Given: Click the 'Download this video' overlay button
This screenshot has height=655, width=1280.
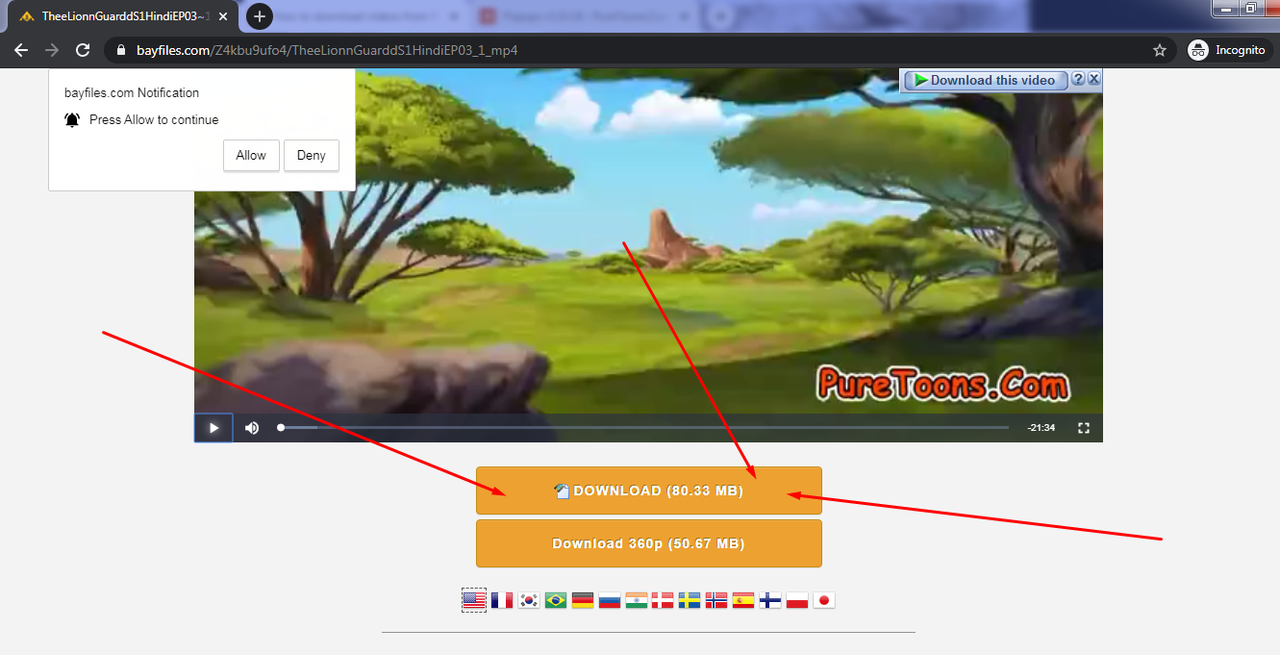Looking at the screenshot, I should (x=985, y=80).
